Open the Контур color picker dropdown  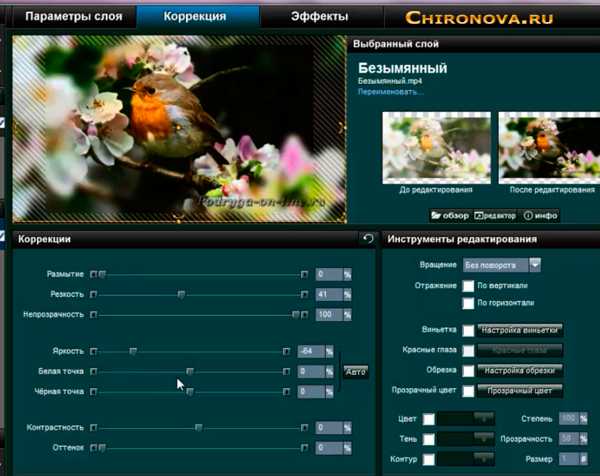(x=466, y=459)
